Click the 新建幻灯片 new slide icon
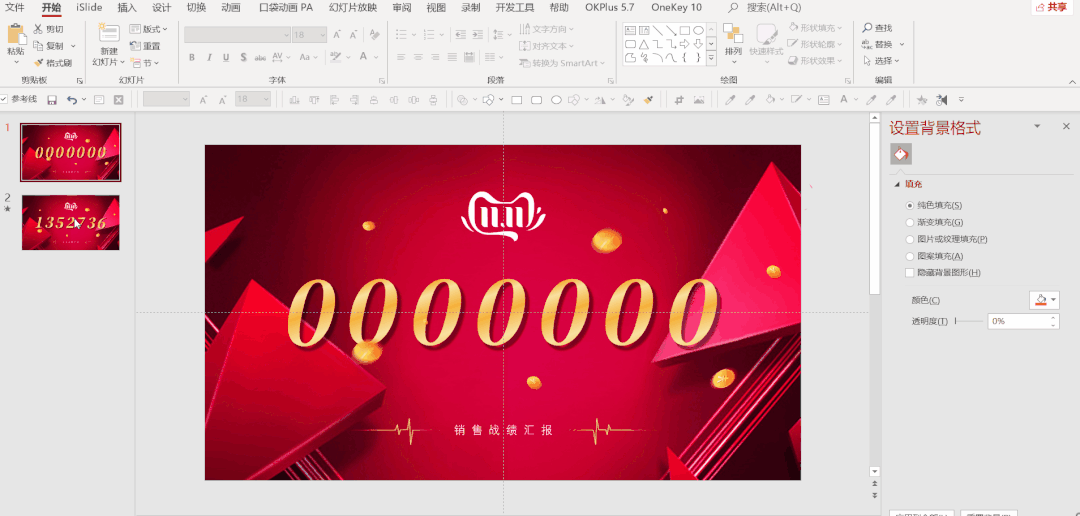 [x=109, y=34]
